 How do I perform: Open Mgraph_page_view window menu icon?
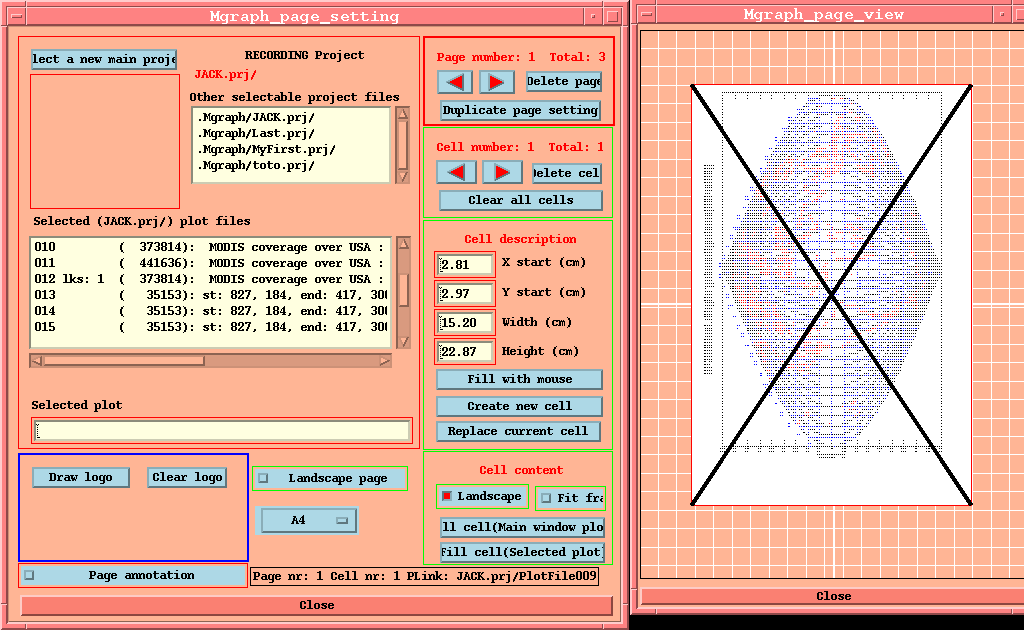click(x=647, y=14)
